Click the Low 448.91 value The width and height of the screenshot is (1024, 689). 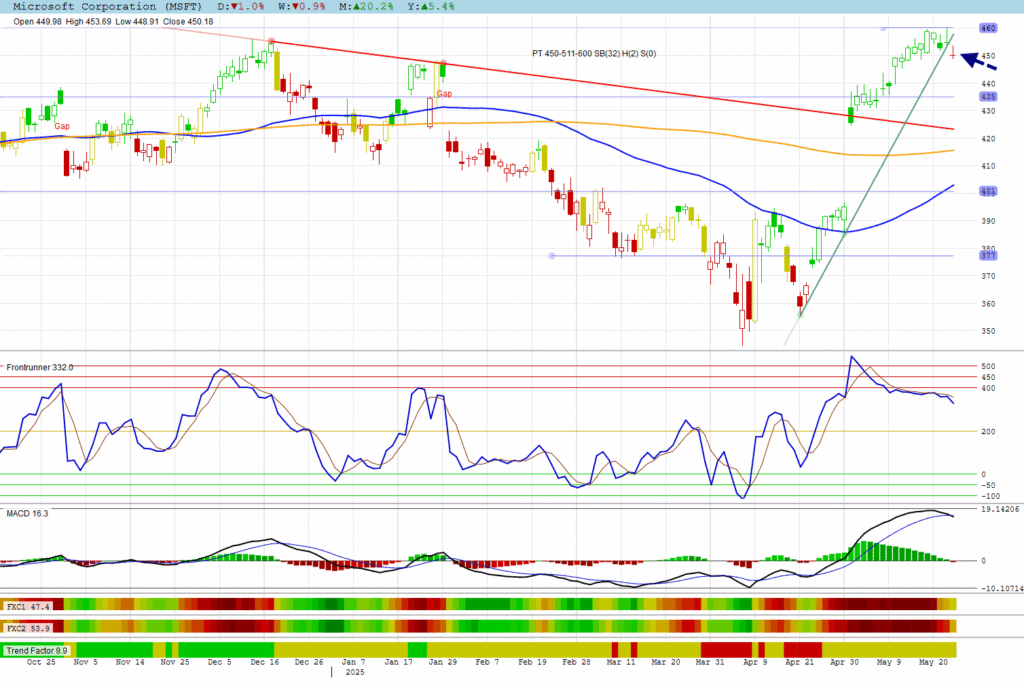point(137,22)
